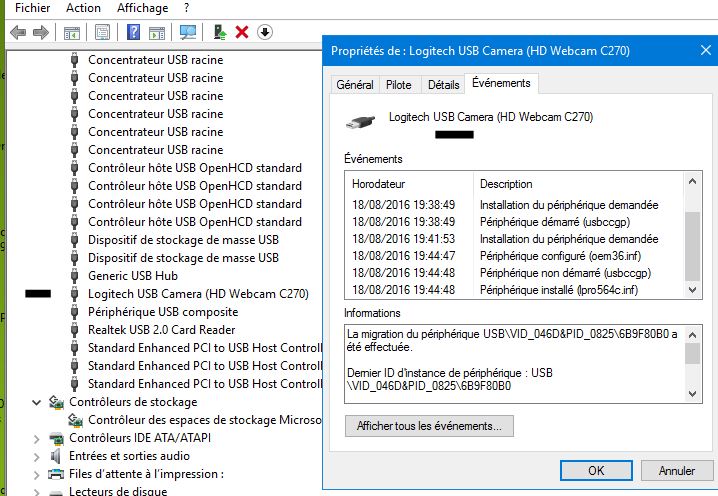Select Logitech USB Camera (HD Webcam C270) in tree
This screenshot has height=496, width=718.
tap(198, 294)
